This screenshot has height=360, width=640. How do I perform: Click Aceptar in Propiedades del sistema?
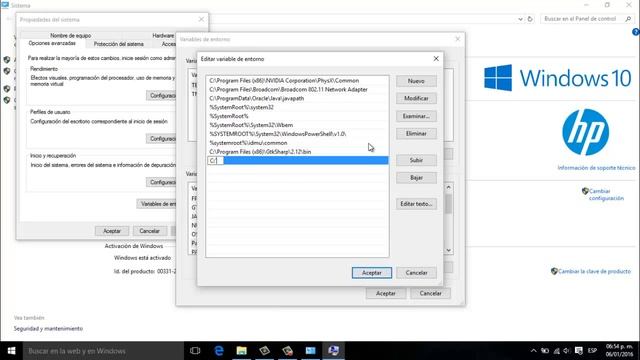pyautogui.click(x=112, y=231)
